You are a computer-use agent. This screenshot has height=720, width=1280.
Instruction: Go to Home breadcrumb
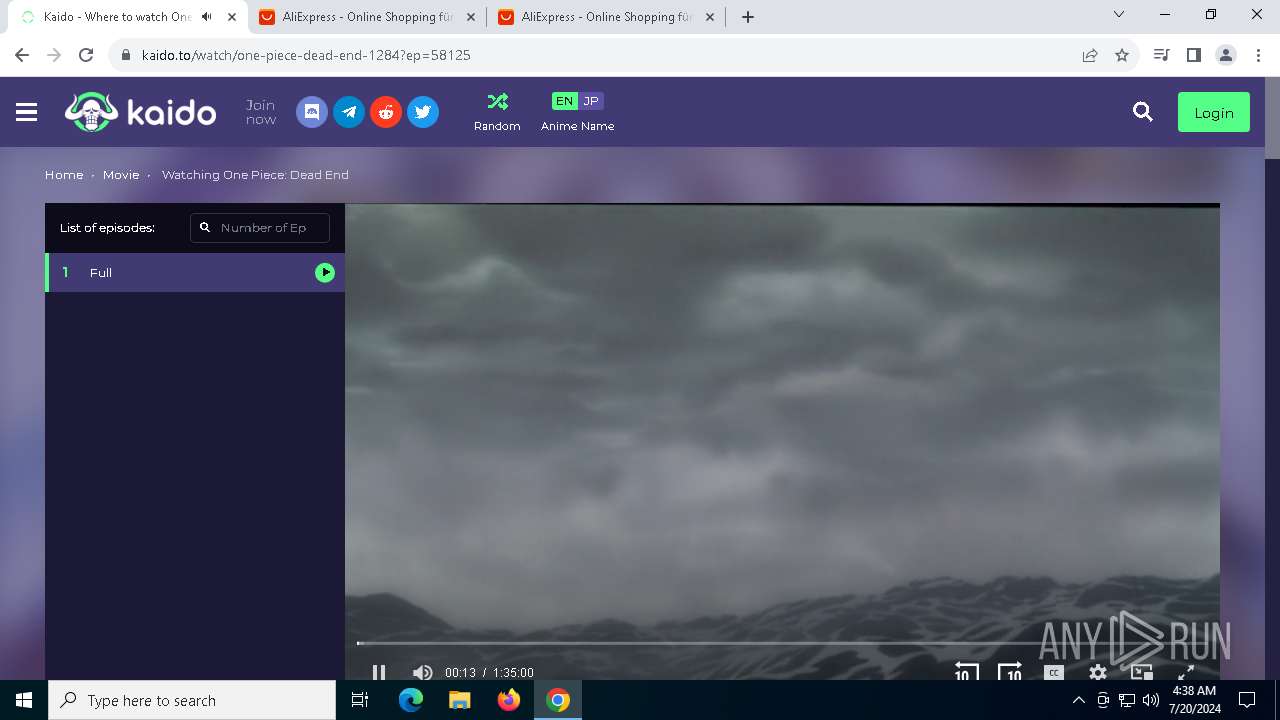pyautogui.click(x=64, y=175)
